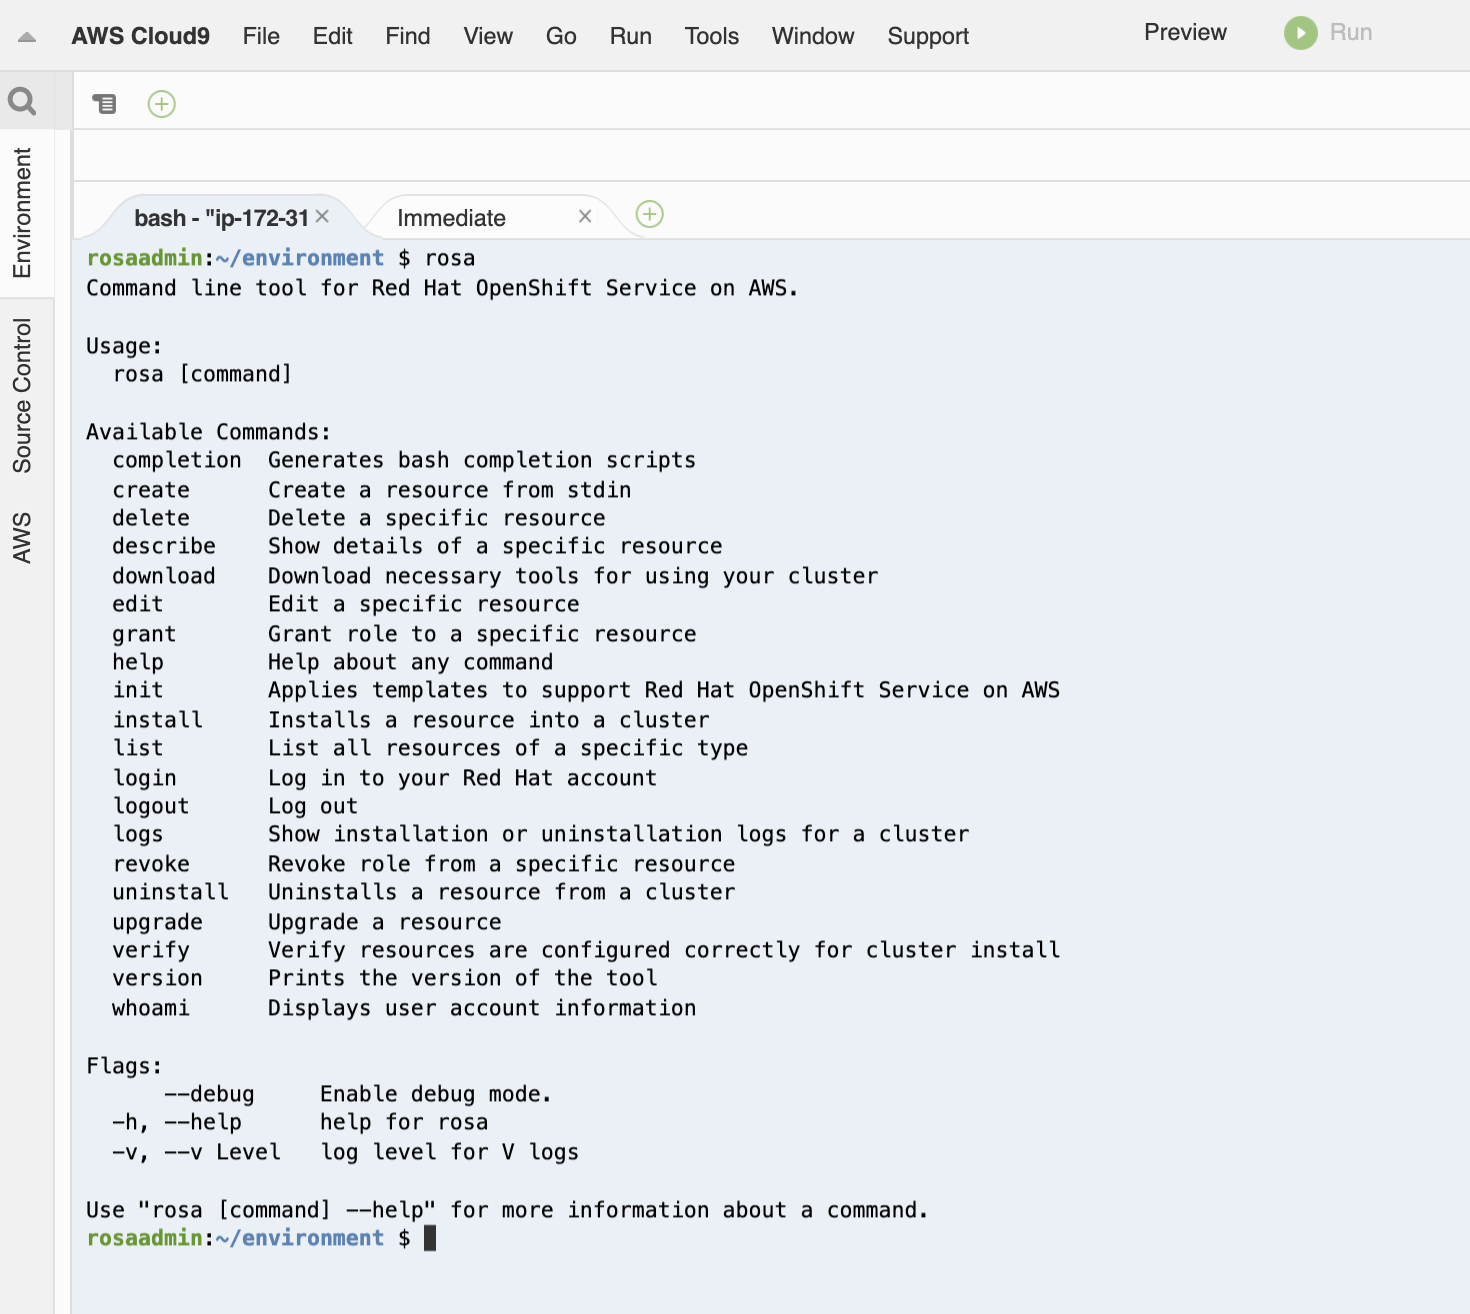1470x1314 pixels.
Task: Click the 'list' command name
Action: pos(138,748)
